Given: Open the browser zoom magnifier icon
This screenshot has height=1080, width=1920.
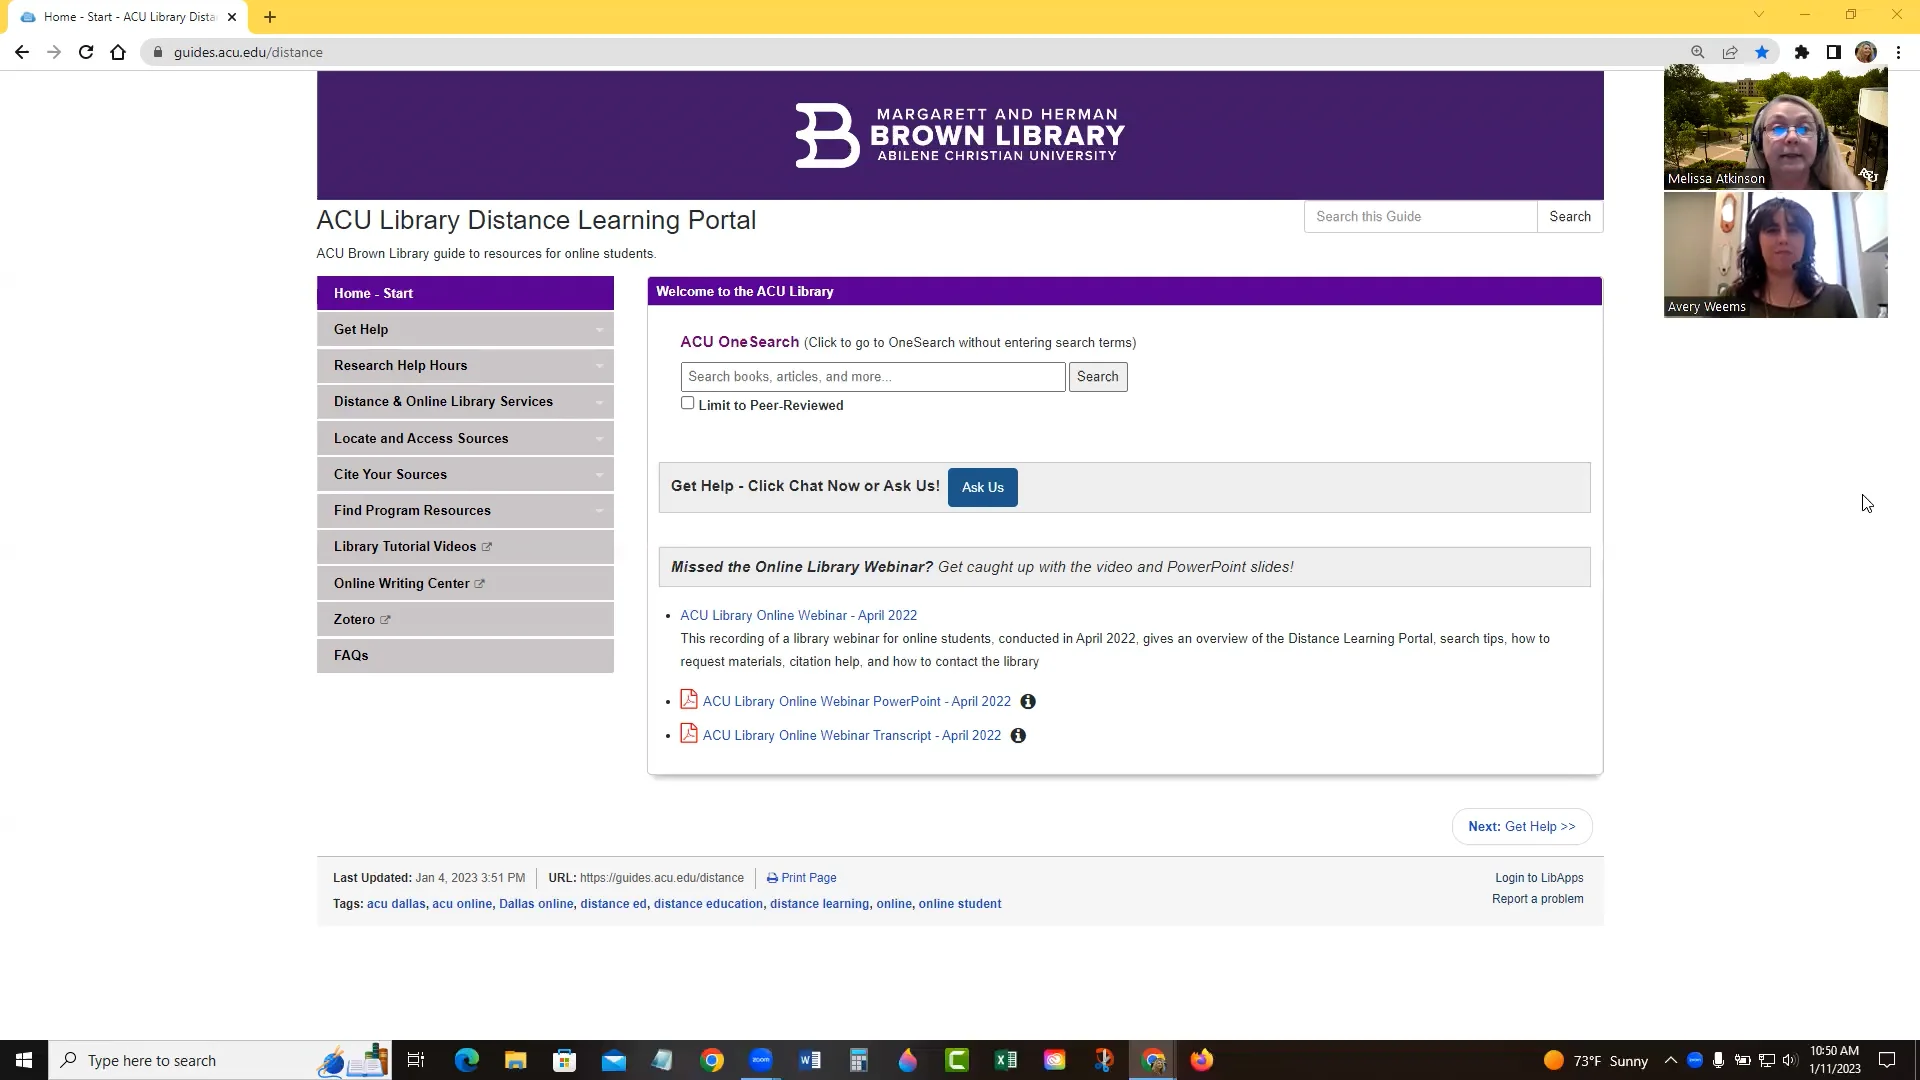Looking at the screenshot, I should tap(1697, 52).
